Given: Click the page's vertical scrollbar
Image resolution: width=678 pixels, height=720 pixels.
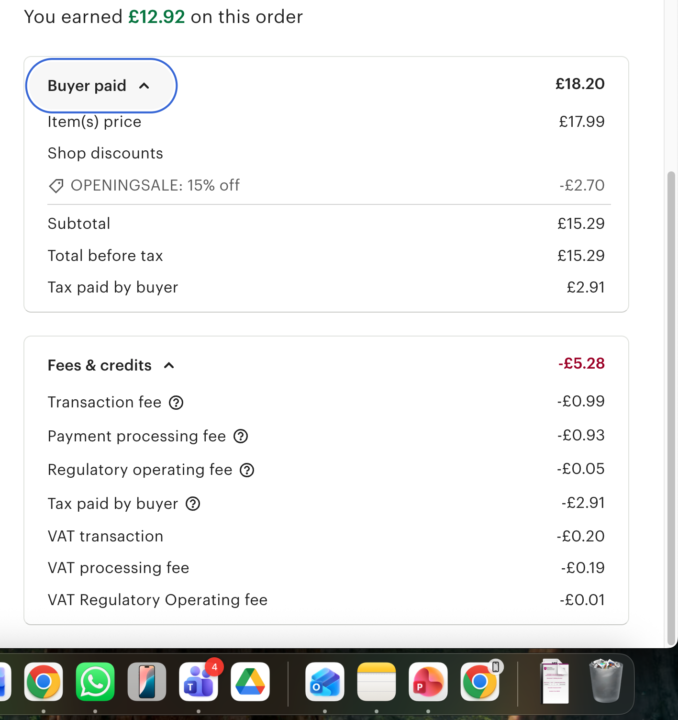Looking at the screenshot, I should click(x=671, y=400).
